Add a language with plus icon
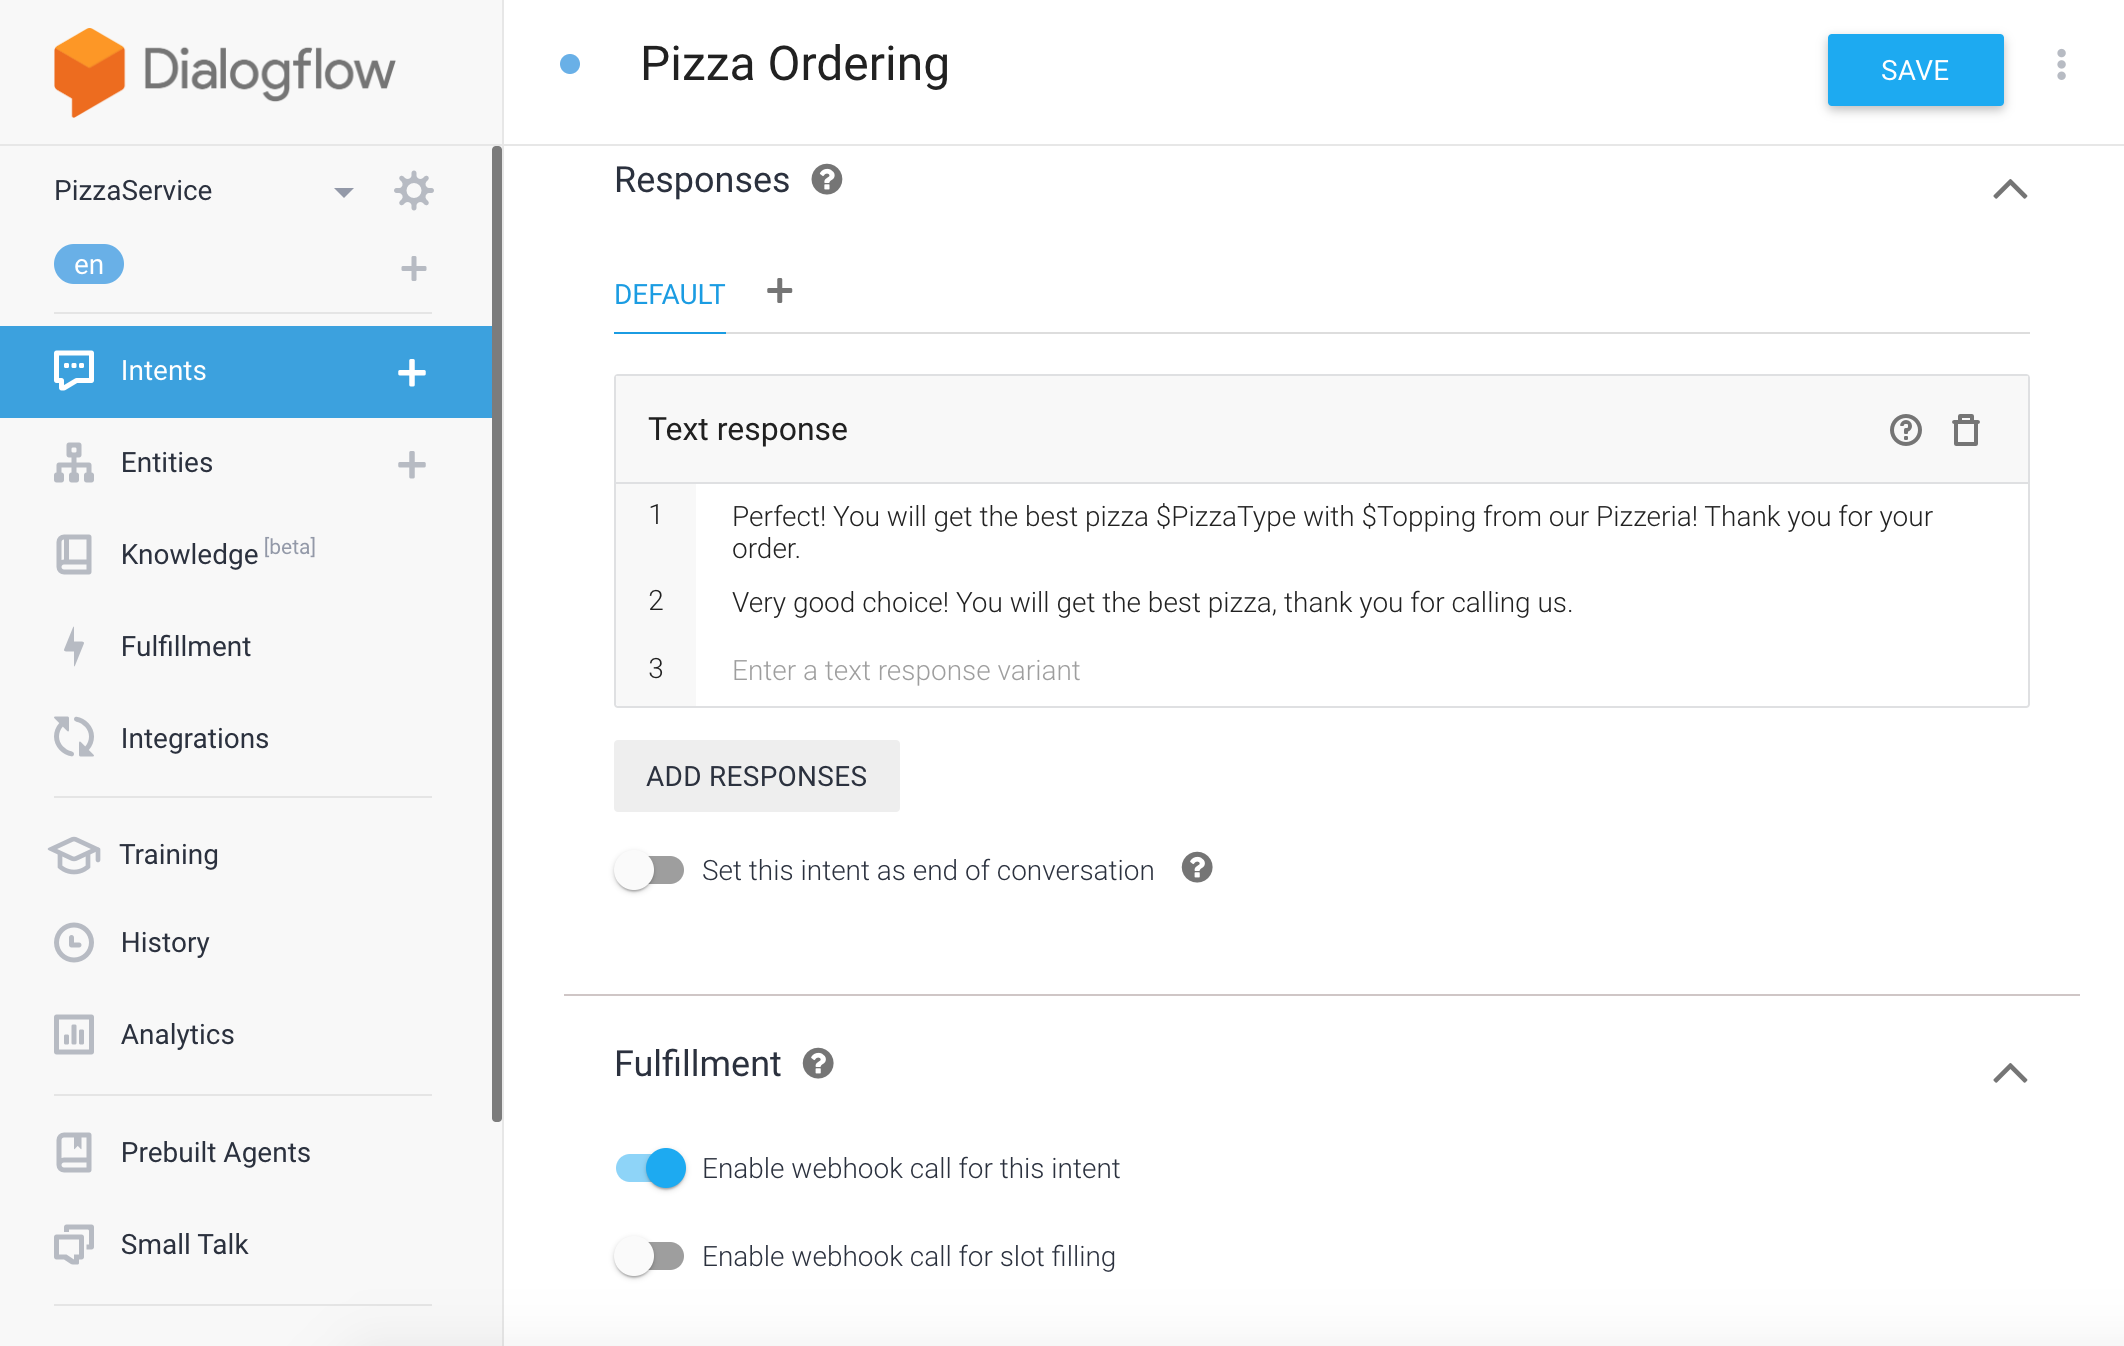 tap(413, 268)
